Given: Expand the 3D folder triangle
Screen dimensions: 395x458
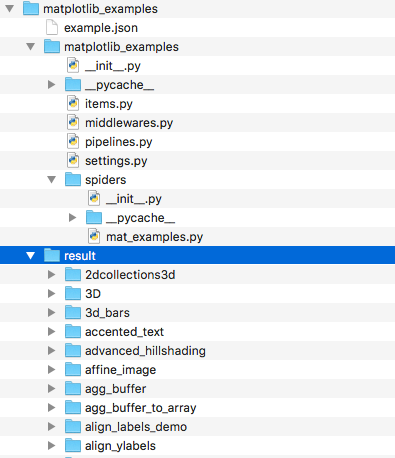Looking at the screenshot, I should click(51, 293).
